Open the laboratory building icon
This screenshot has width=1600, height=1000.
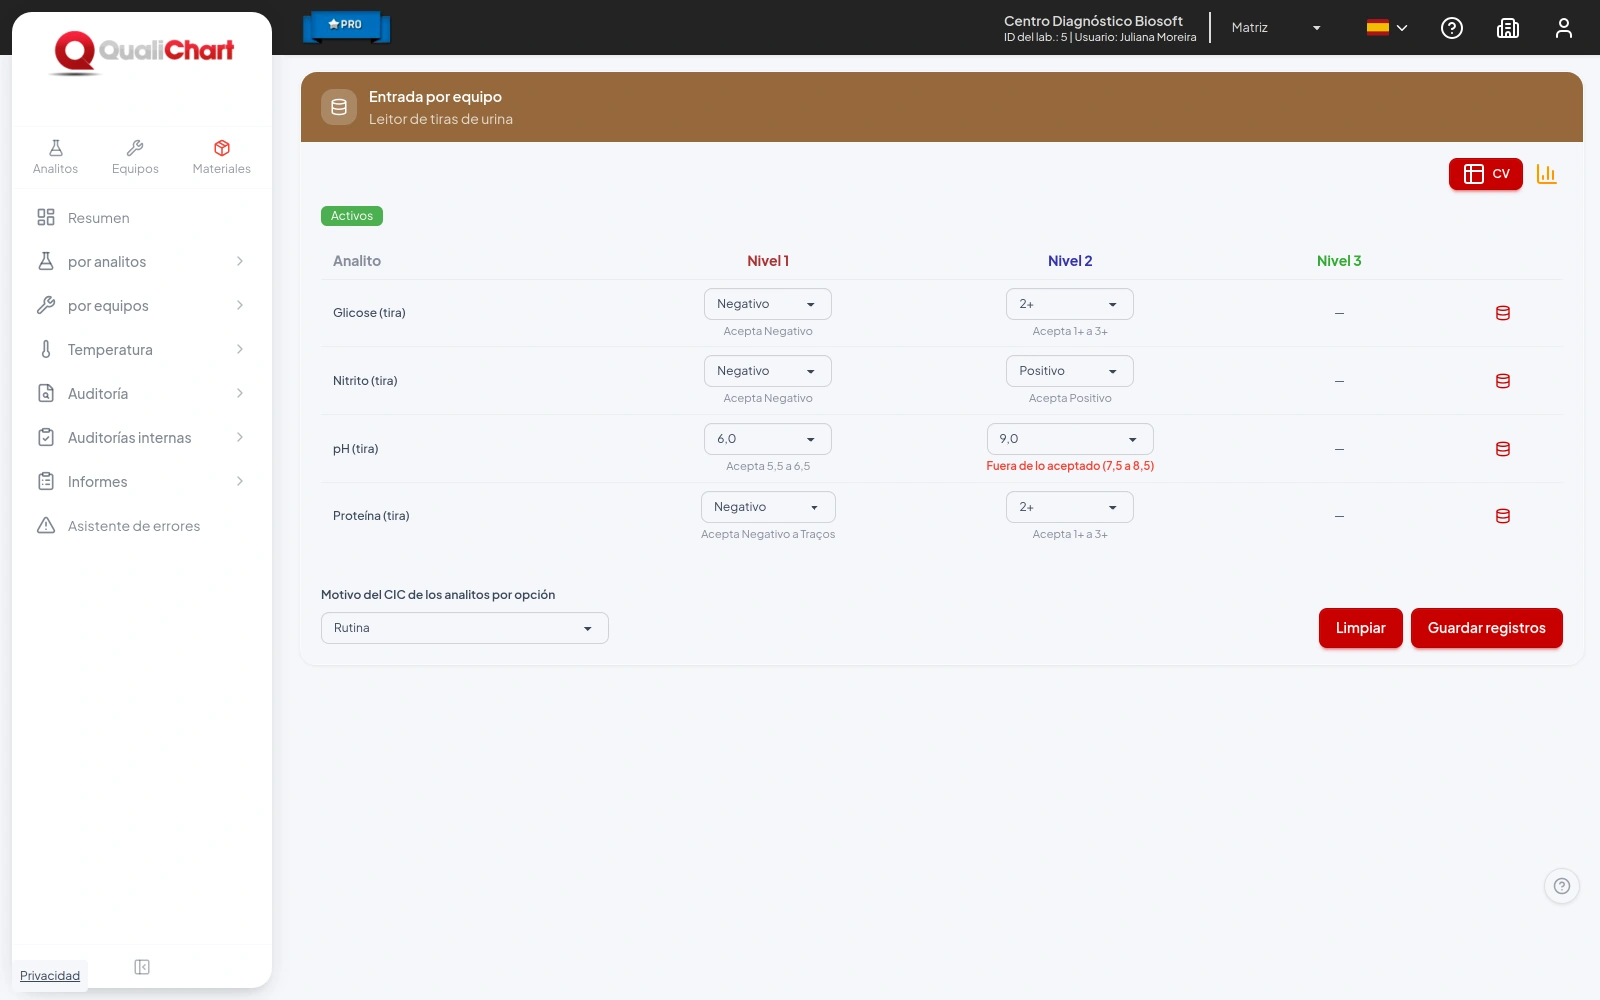(x=1508, y=28)
